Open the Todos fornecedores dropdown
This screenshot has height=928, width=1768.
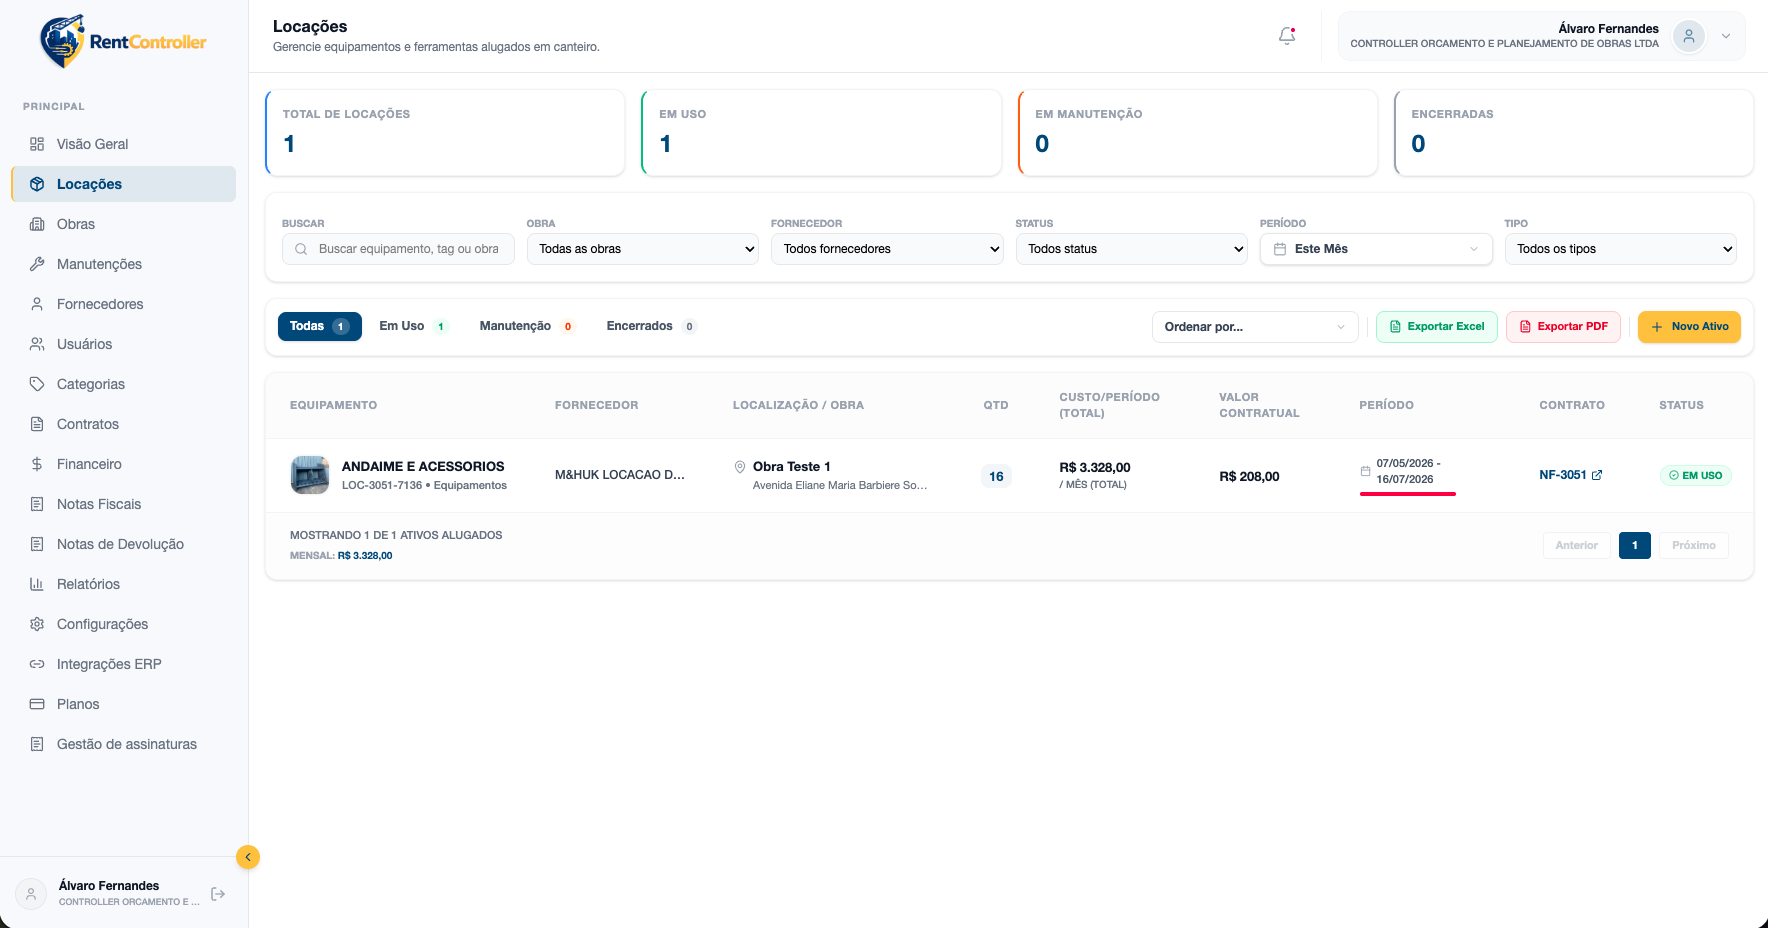(887, 249)
